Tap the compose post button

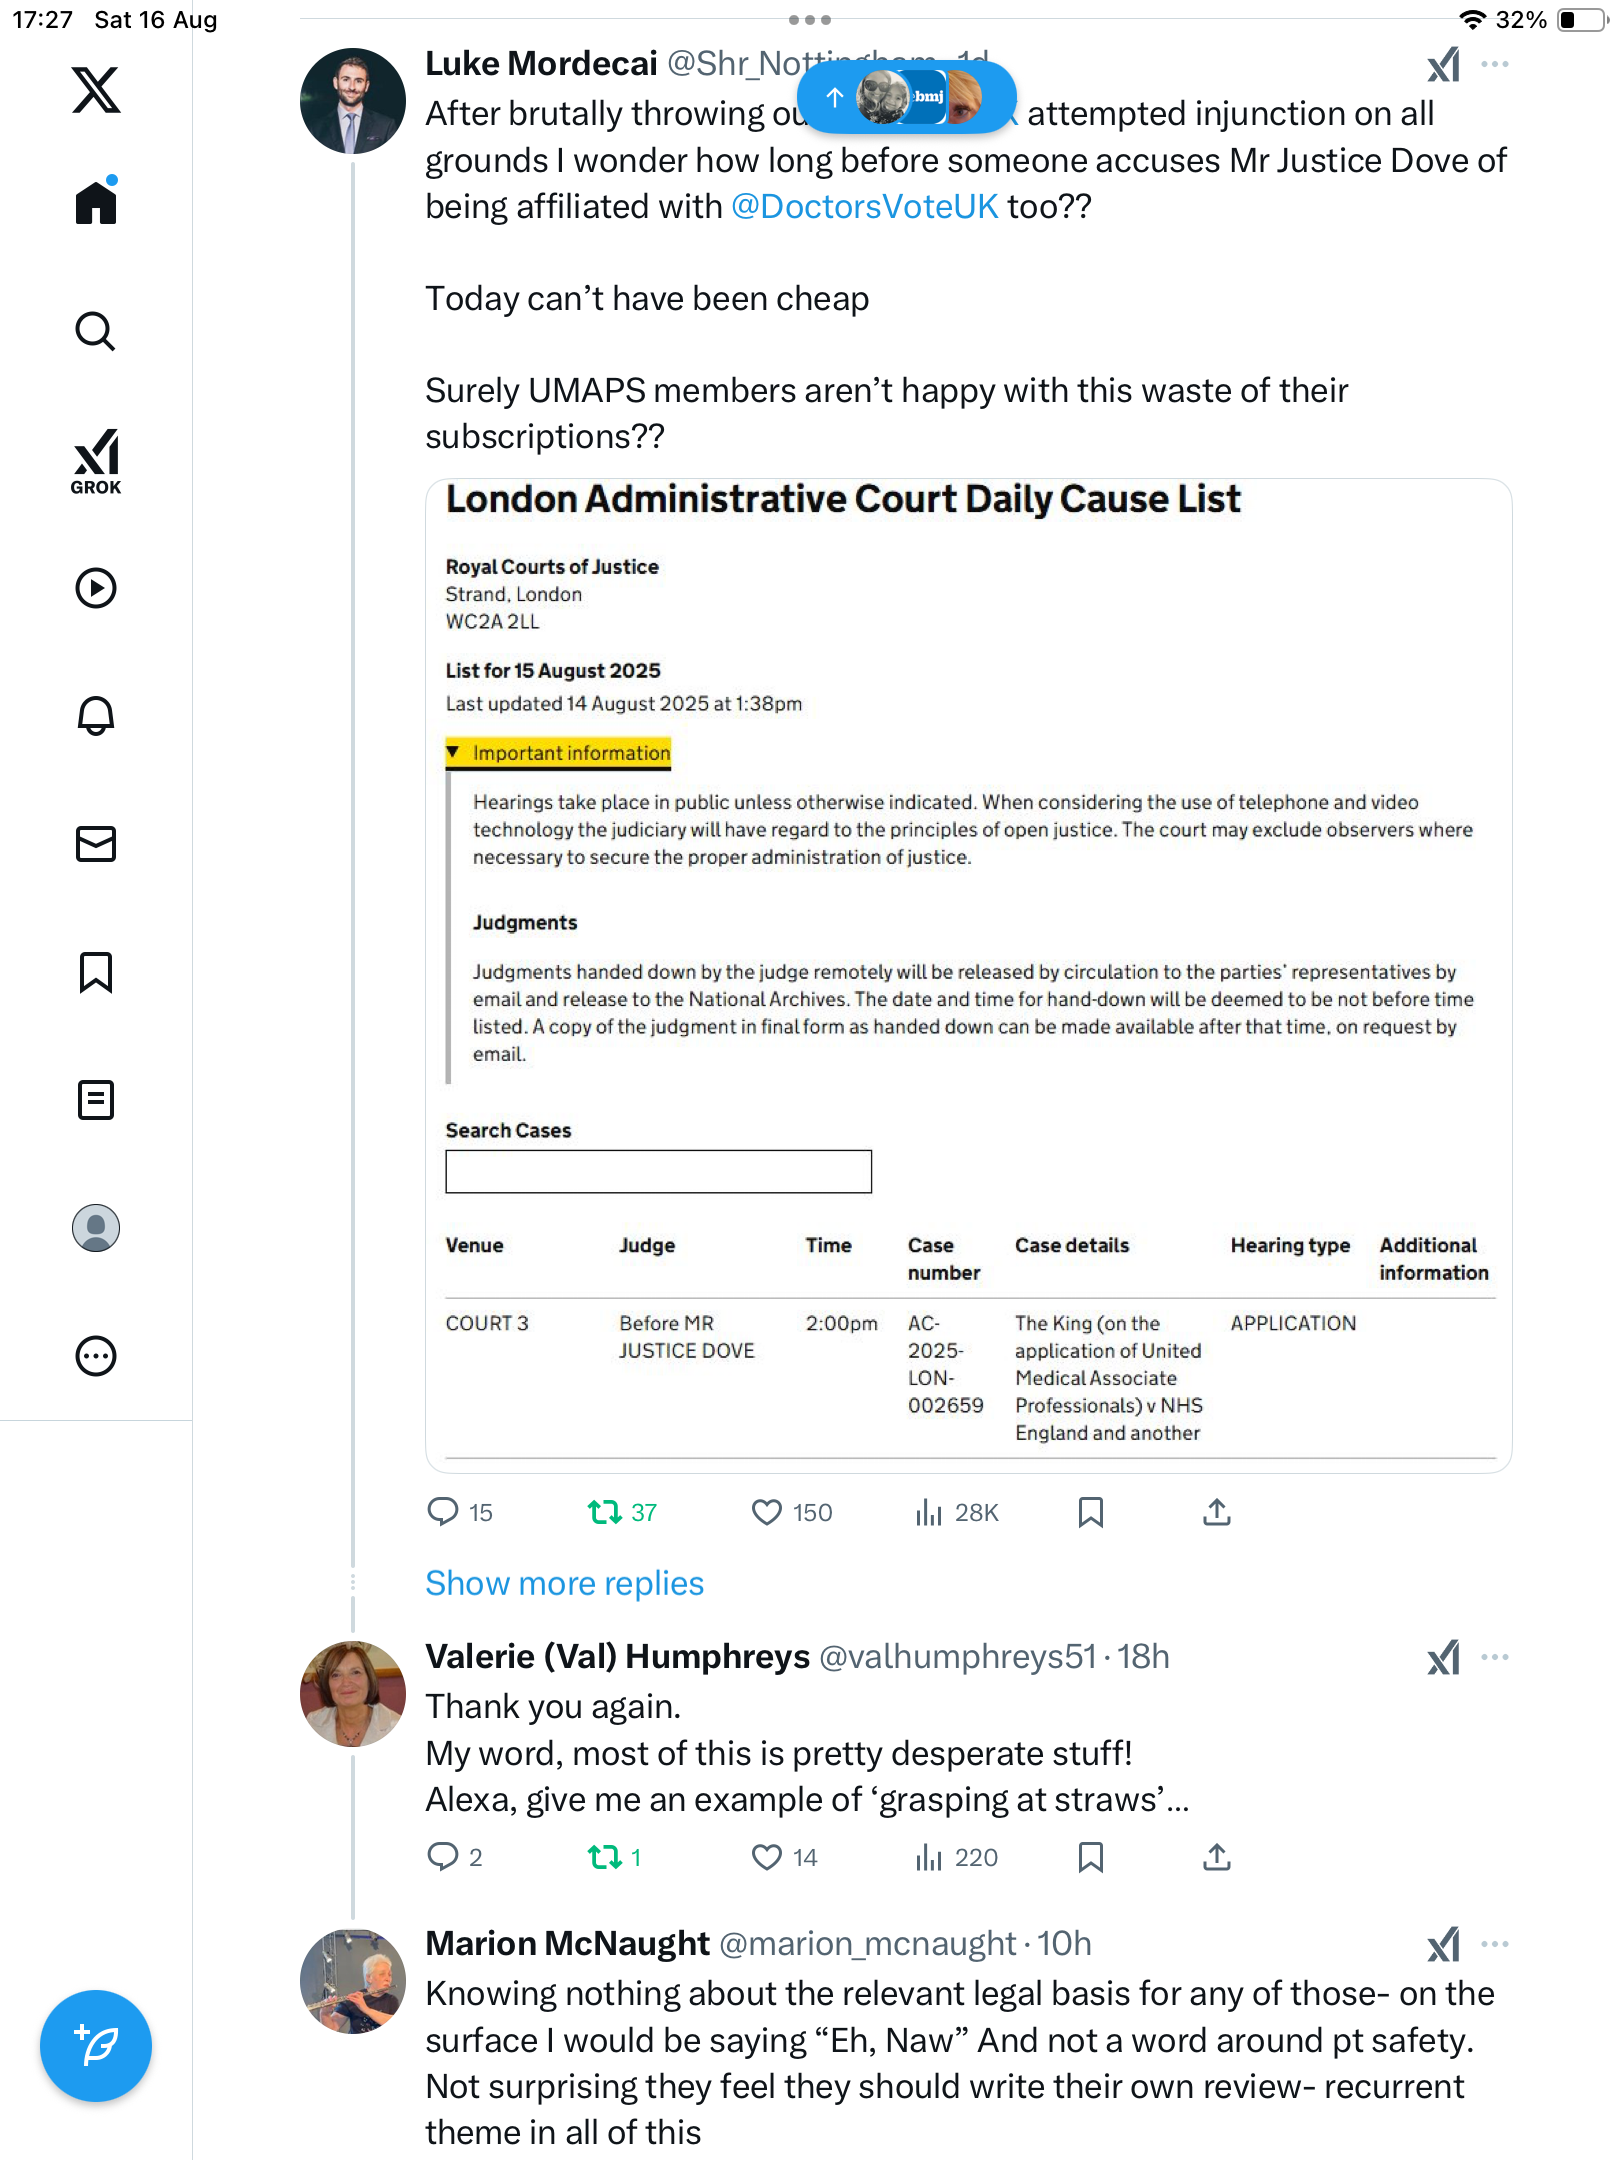pyautogui.click(x=96, y=2046)
